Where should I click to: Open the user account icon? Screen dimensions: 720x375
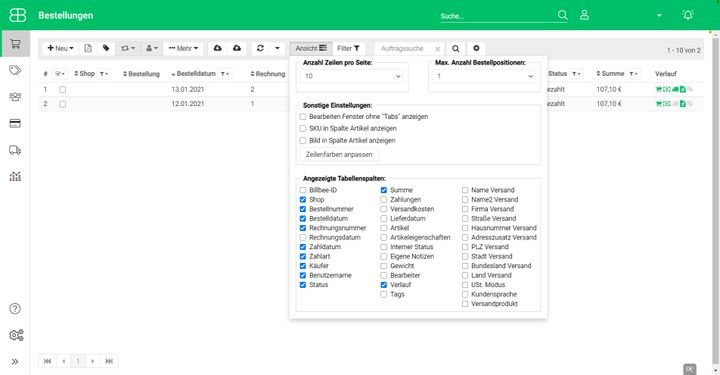click(x=584, y=15)
